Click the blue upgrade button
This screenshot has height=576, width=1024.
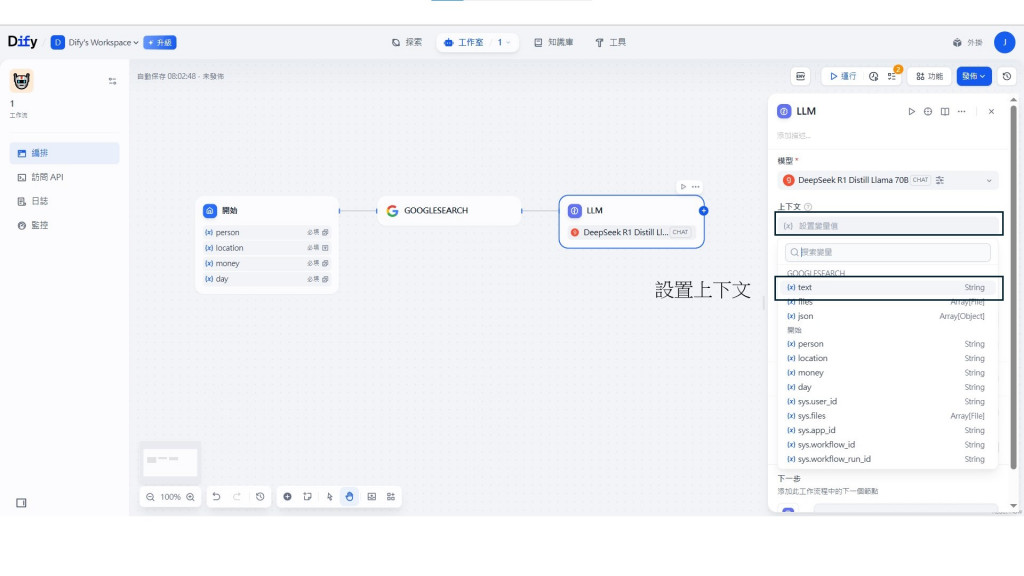[x=160, y=42]
